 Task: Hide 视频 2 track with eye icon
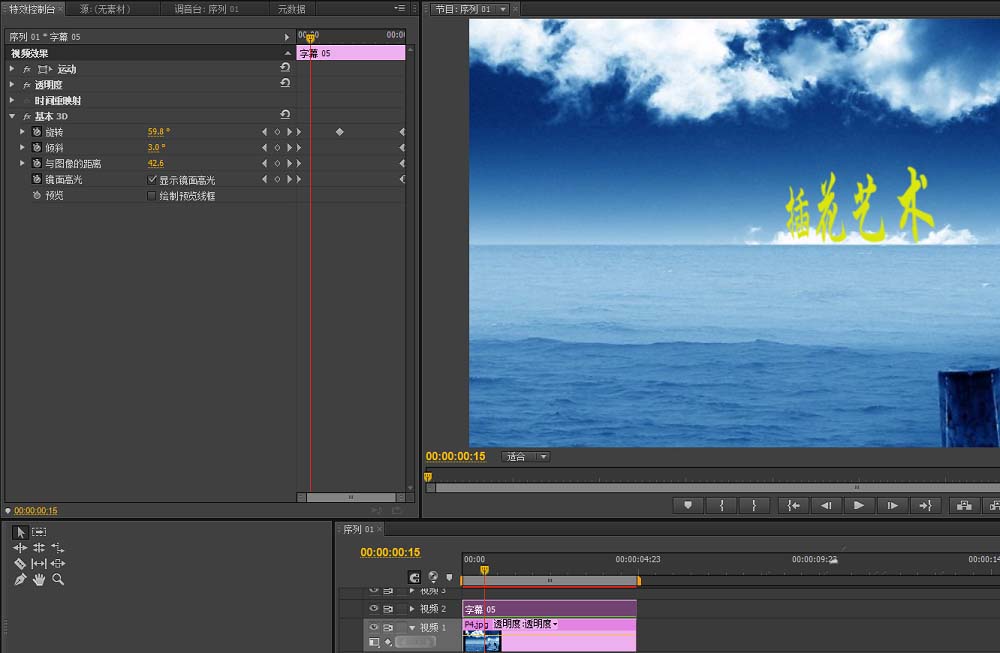[374, 608]
